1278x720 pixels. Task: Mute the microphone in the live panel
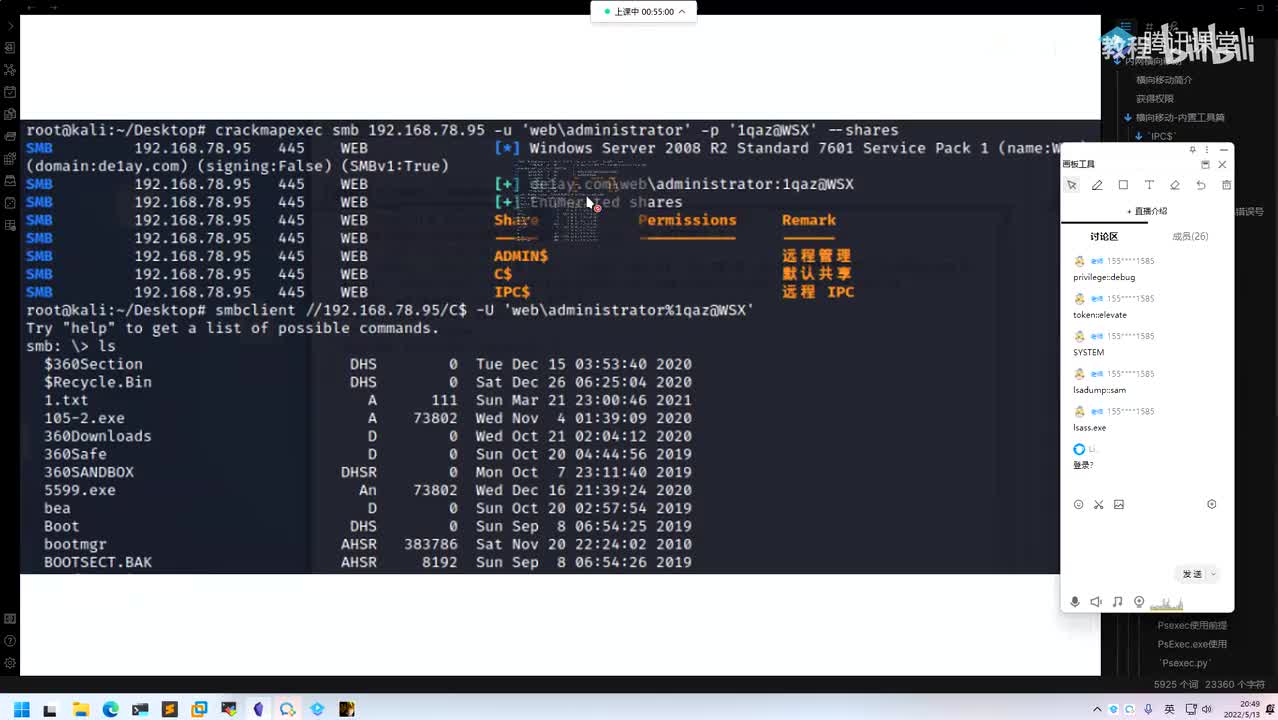pos(1075,602)
